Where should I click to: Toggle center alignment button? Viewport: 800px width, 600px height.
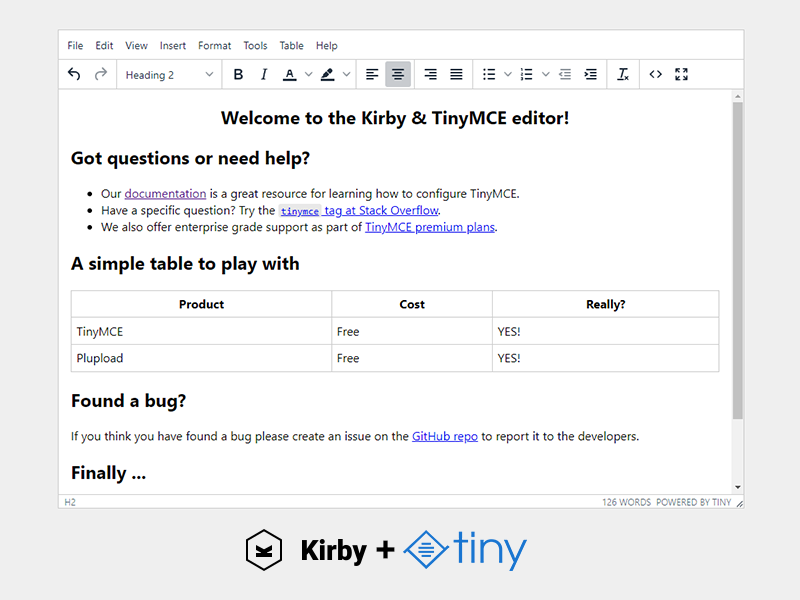click(398, 74)
